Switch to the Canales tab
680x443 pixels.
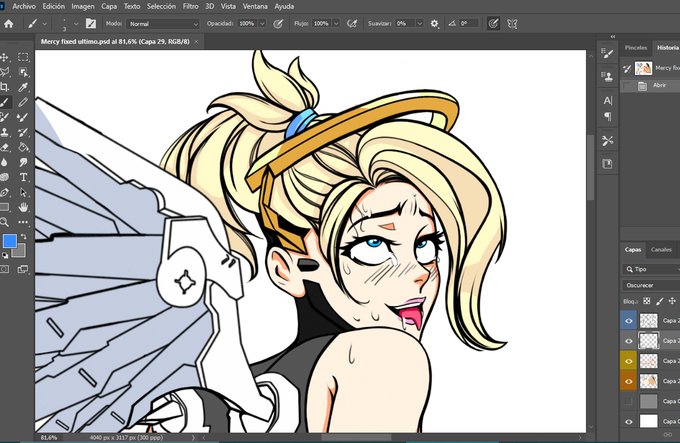pos(661,250)
